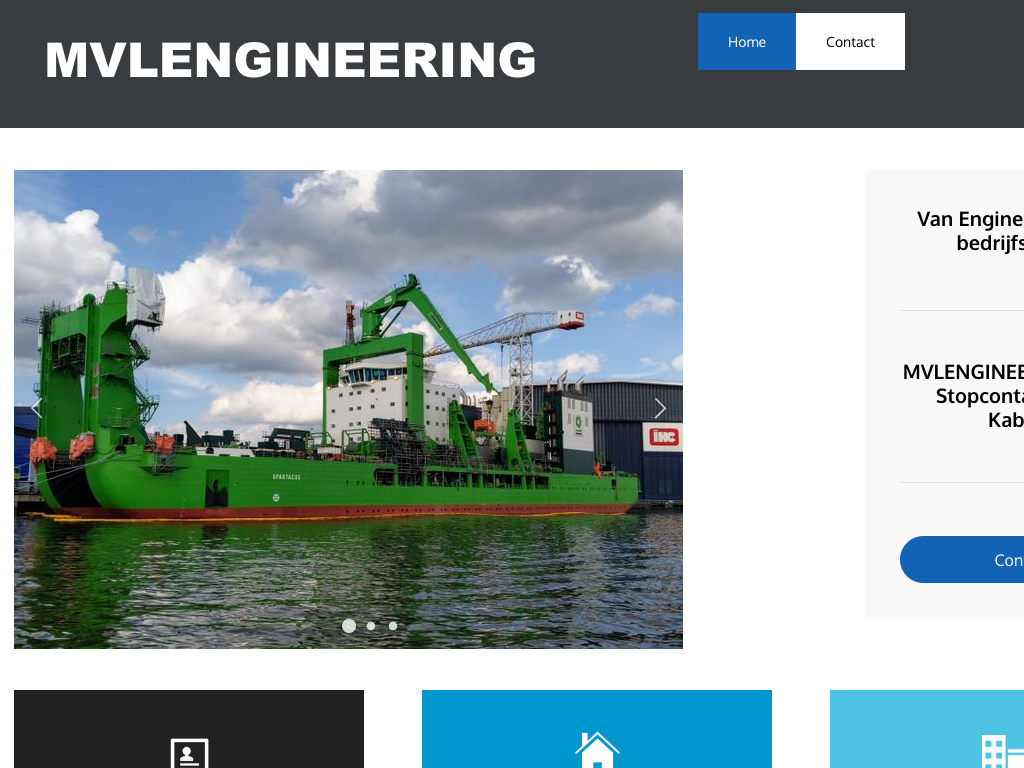1024x768 pixels.
Task: Click the blue rounded Contact button
Action: [962, 560]
